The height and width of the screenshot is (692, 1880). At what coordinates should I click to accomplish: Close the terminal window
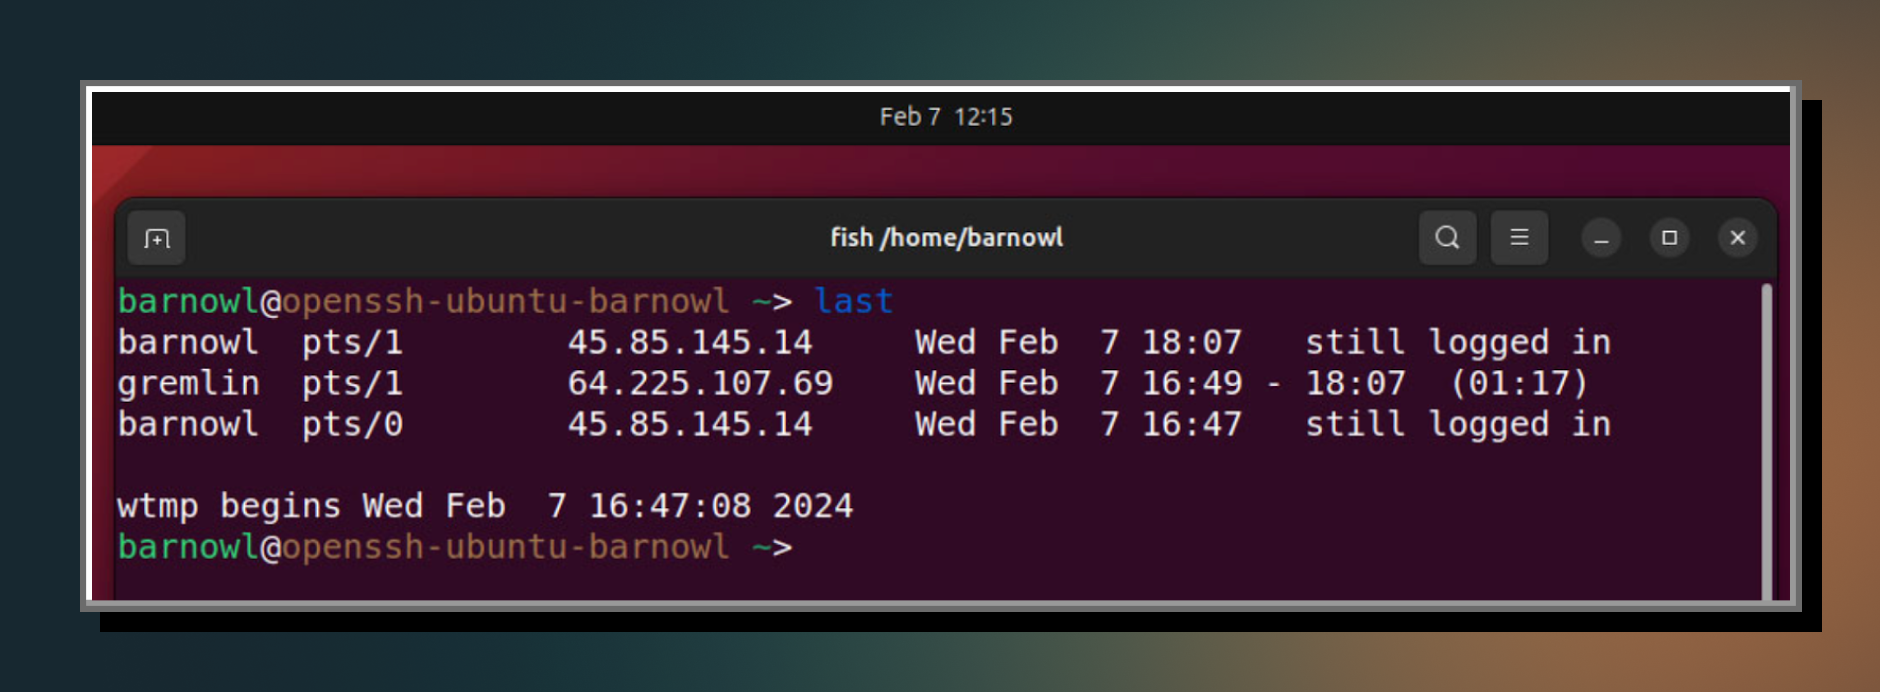[x=1737, y=238]
